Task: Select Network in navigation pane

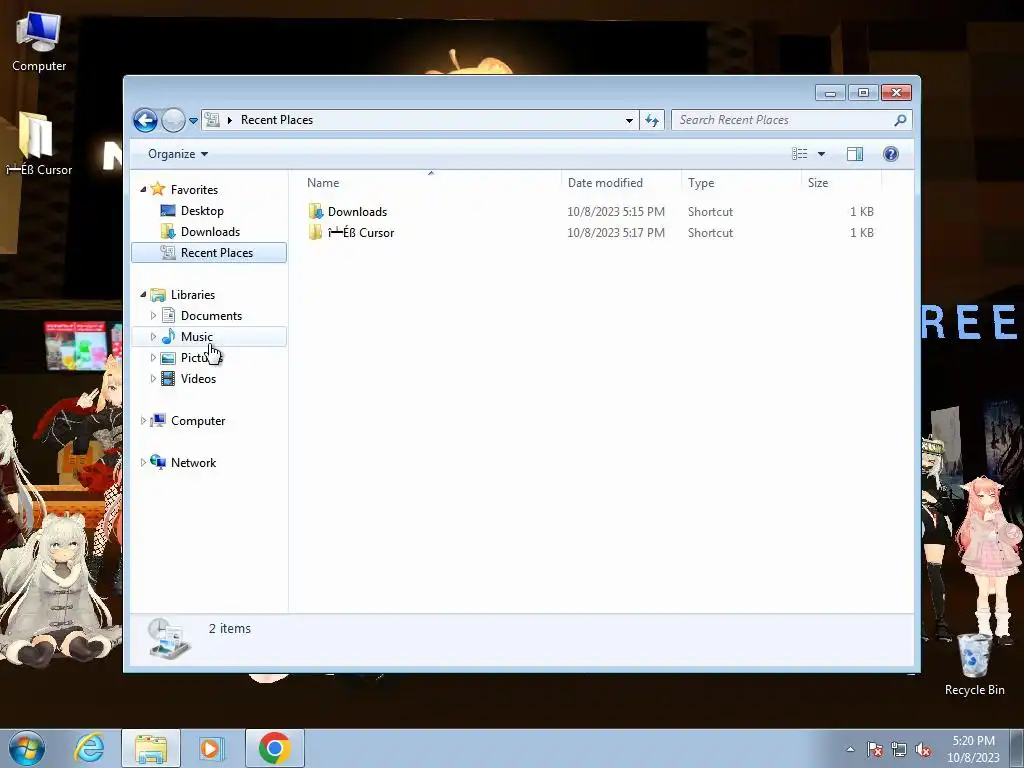Action: pyautogui.click(x=193, y=462)
